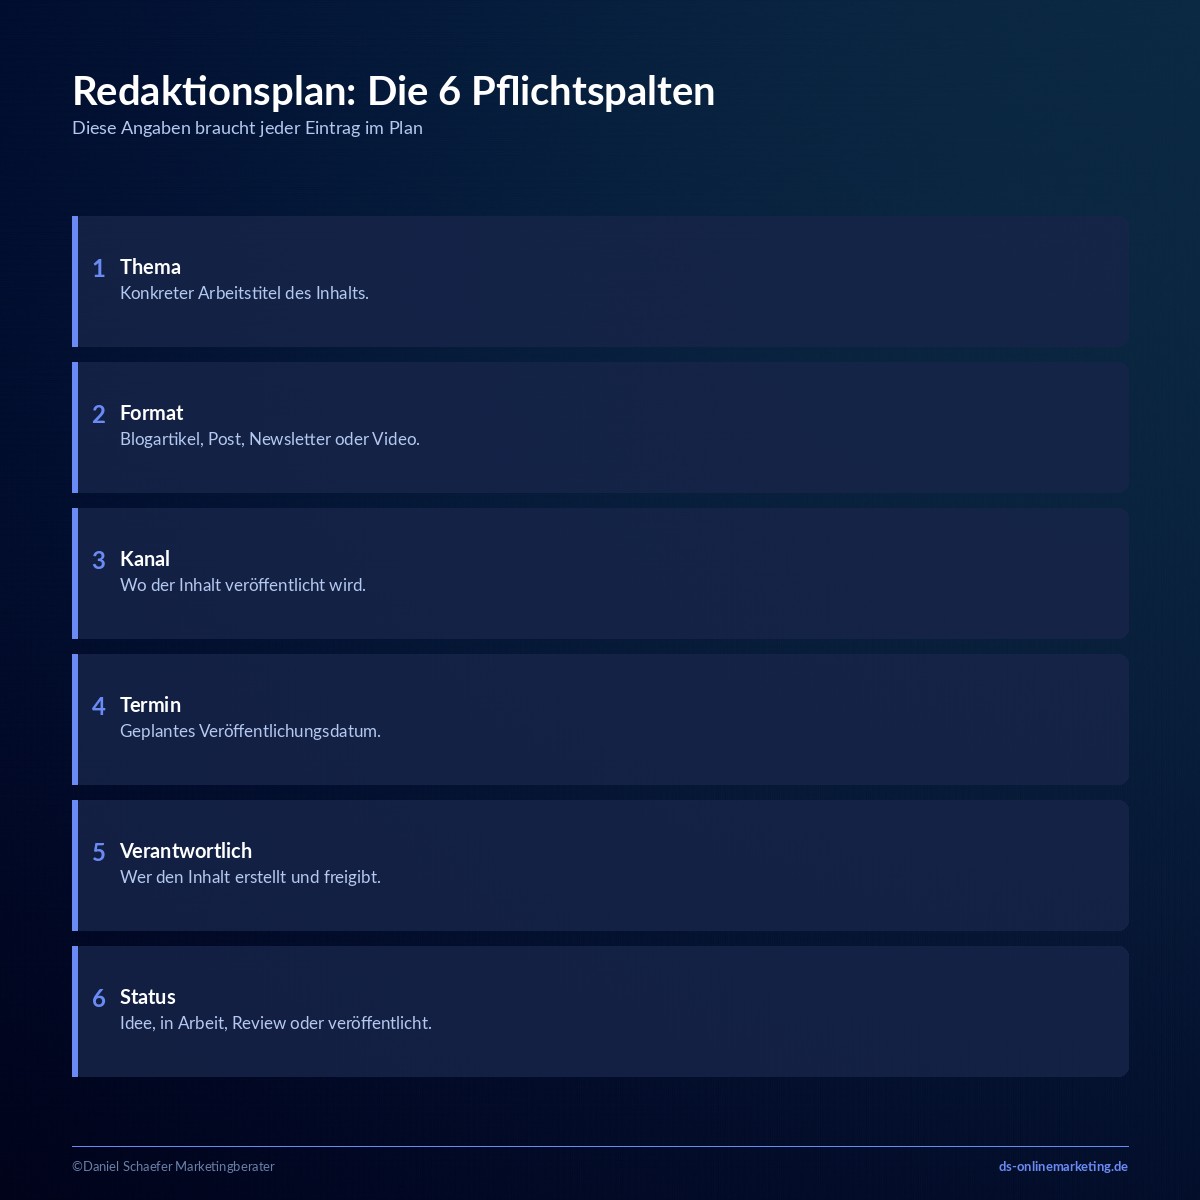Screen dimensions: 1200x1200
Task: Click the 'Verantwortlich' heading
Action: (x=186, y=851)
